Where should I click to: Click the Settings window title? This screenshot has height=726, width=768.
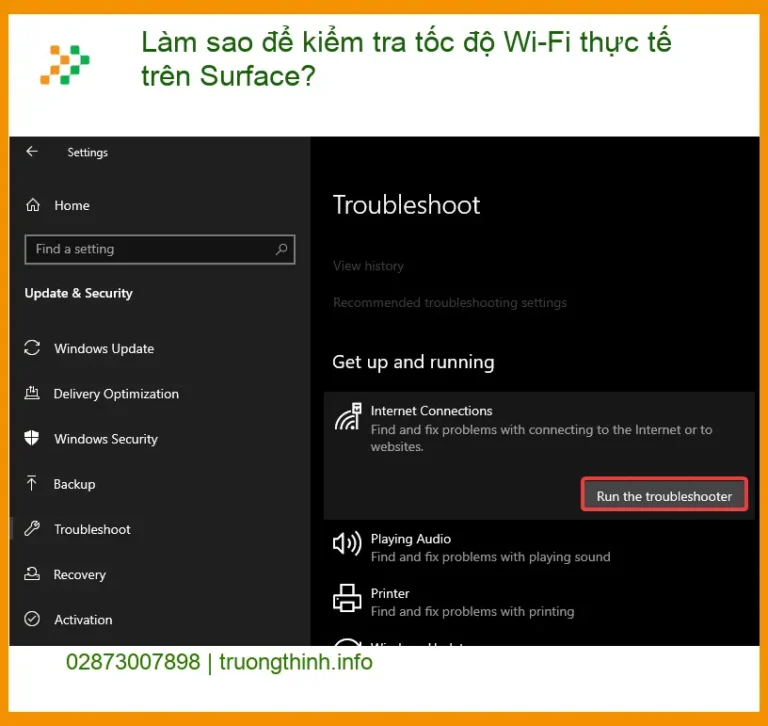coord(88,152)
